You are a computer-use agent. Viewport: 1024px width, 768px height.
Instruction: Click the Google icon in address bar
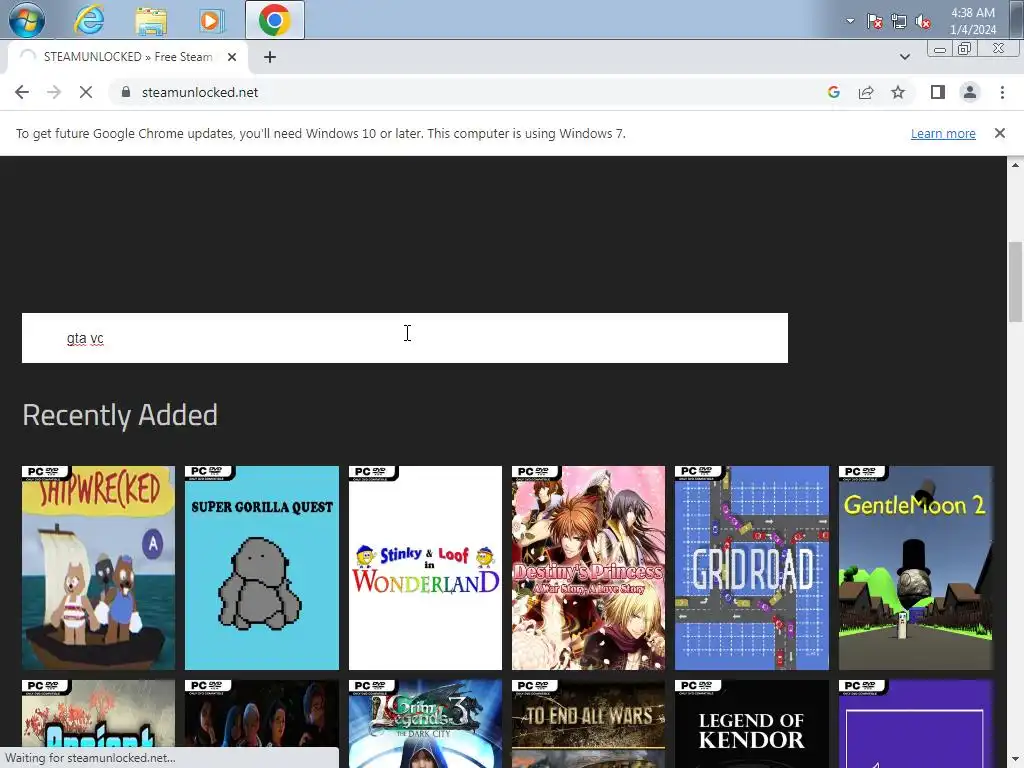tap(833, 92)
